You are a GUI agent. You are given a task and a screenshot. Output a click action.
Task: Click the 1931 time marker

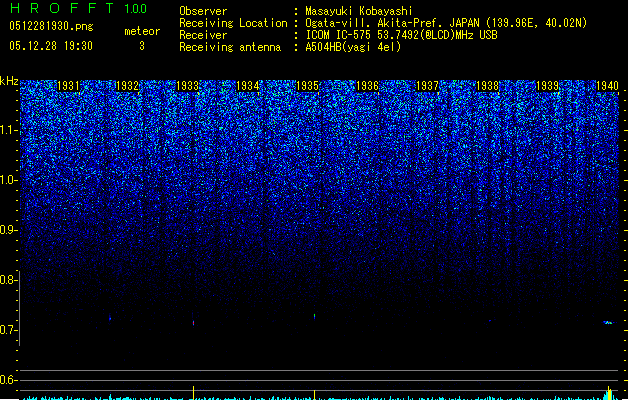point(68,86)
